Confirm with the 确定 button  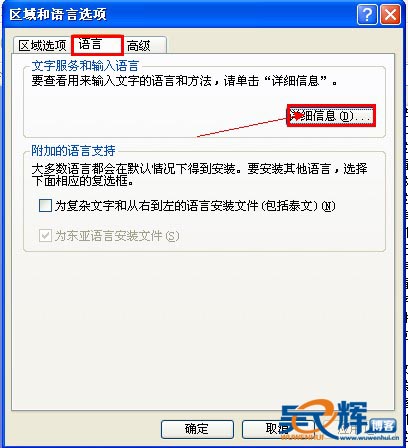click(x=197, y=429)
